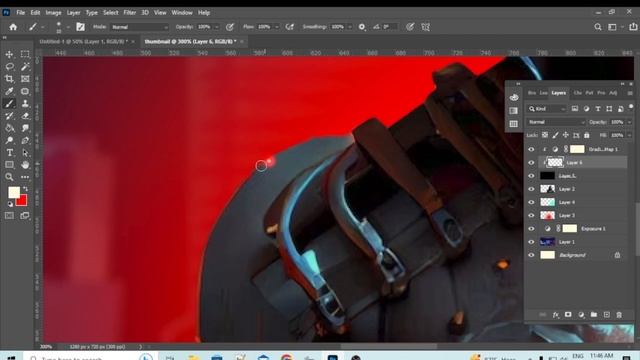Open the Window menu
The height and width of the screenshot is (360, 640).
pos(182,13)
